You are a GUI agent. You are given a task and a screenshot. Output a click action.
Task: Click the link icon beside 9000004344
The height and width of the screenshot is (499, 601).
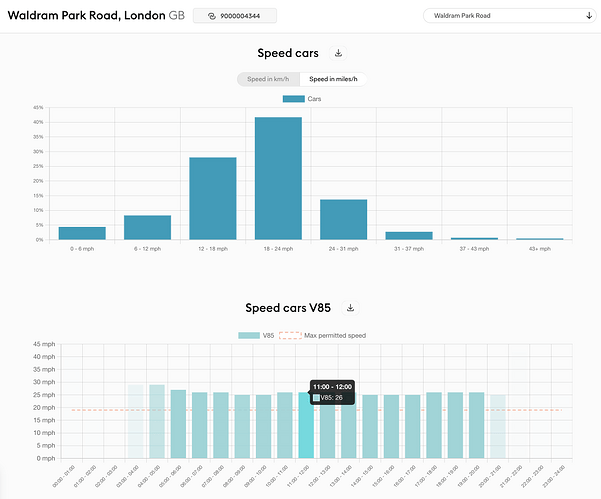pos(212,16)
